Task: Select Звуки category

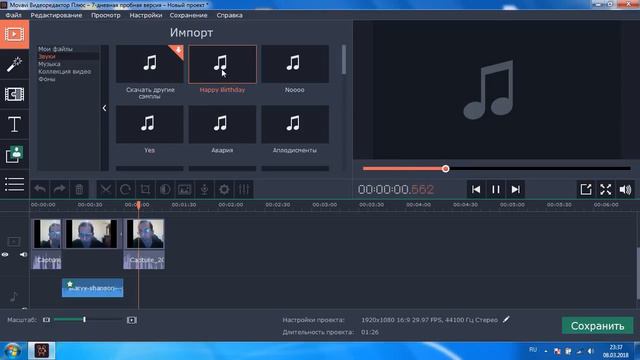Action: point(47,56)
